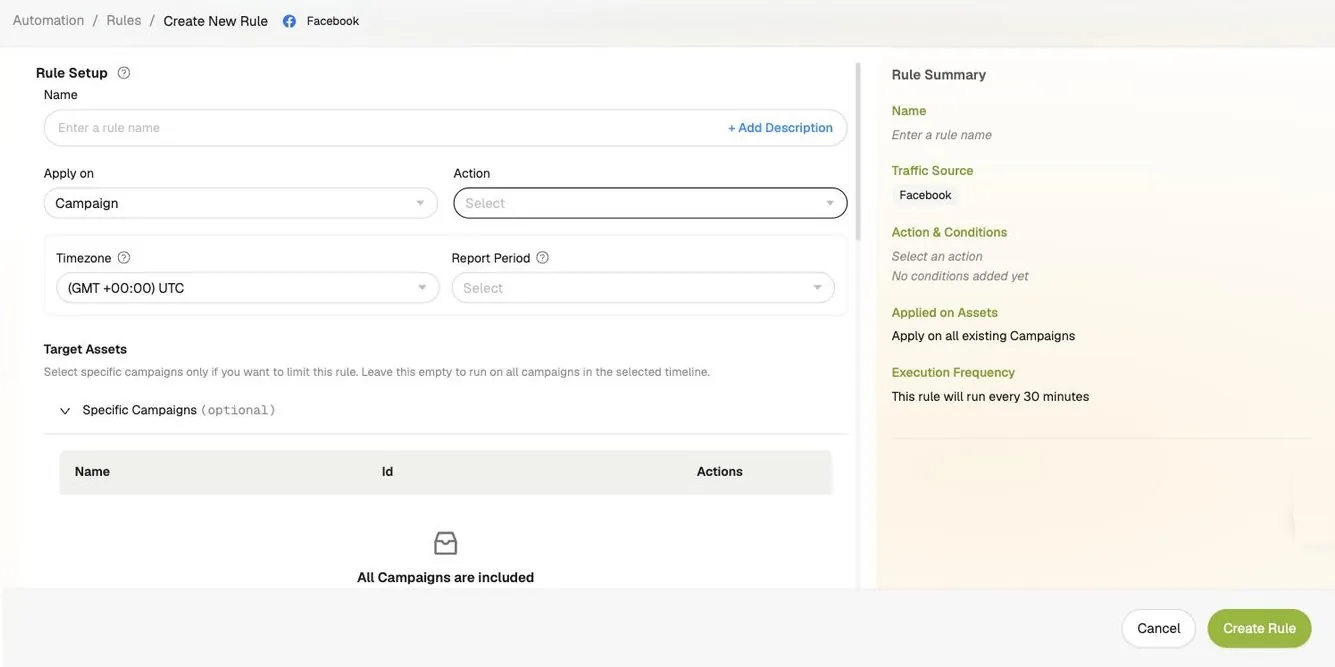The width and height of the screenshot is (1335, 667).
Task: Click the Actions column header
Action: (720, 471)
